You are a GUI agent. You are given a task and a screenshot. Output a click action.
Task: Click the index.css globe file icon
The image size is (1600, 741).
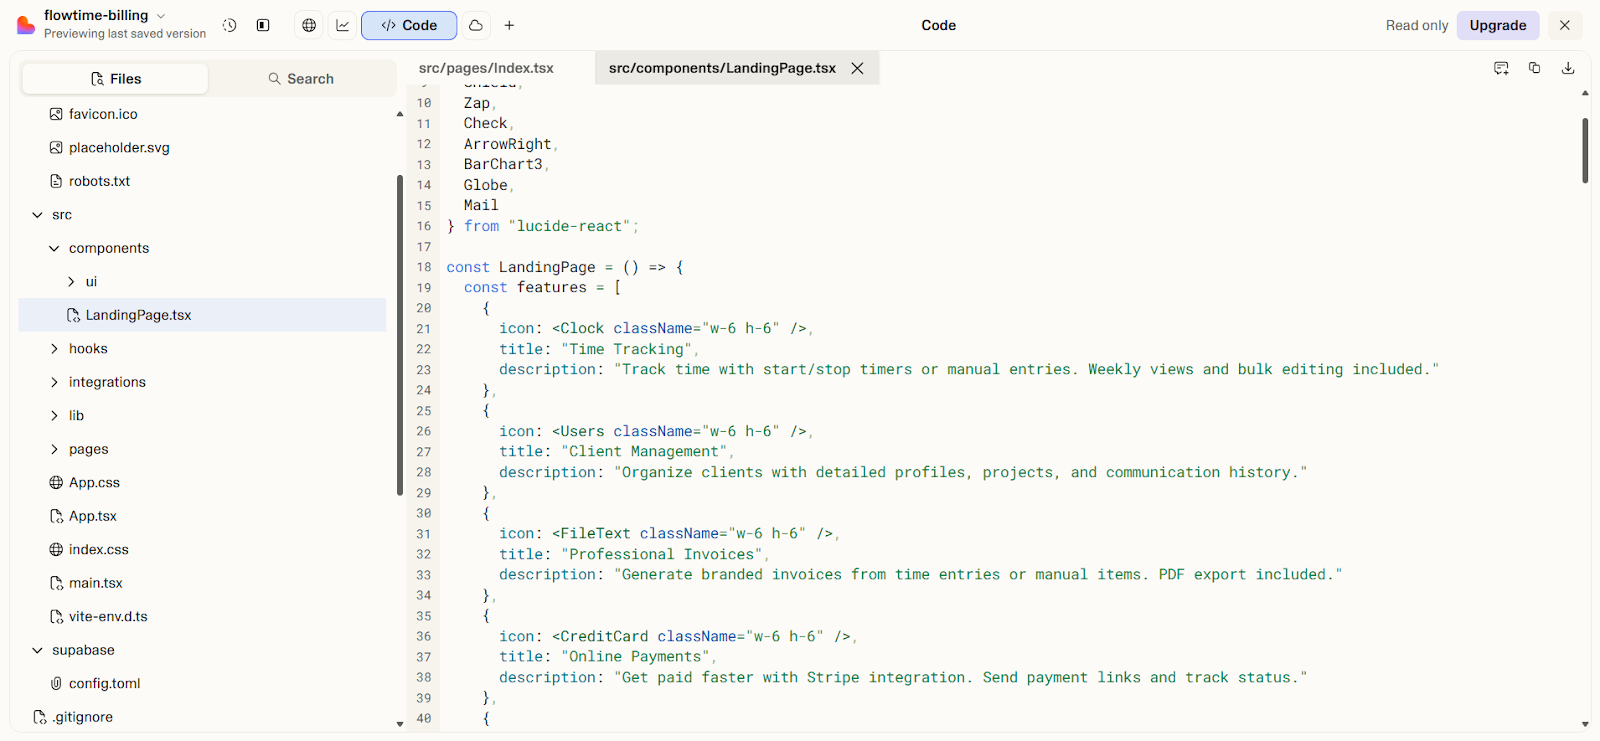56,550
